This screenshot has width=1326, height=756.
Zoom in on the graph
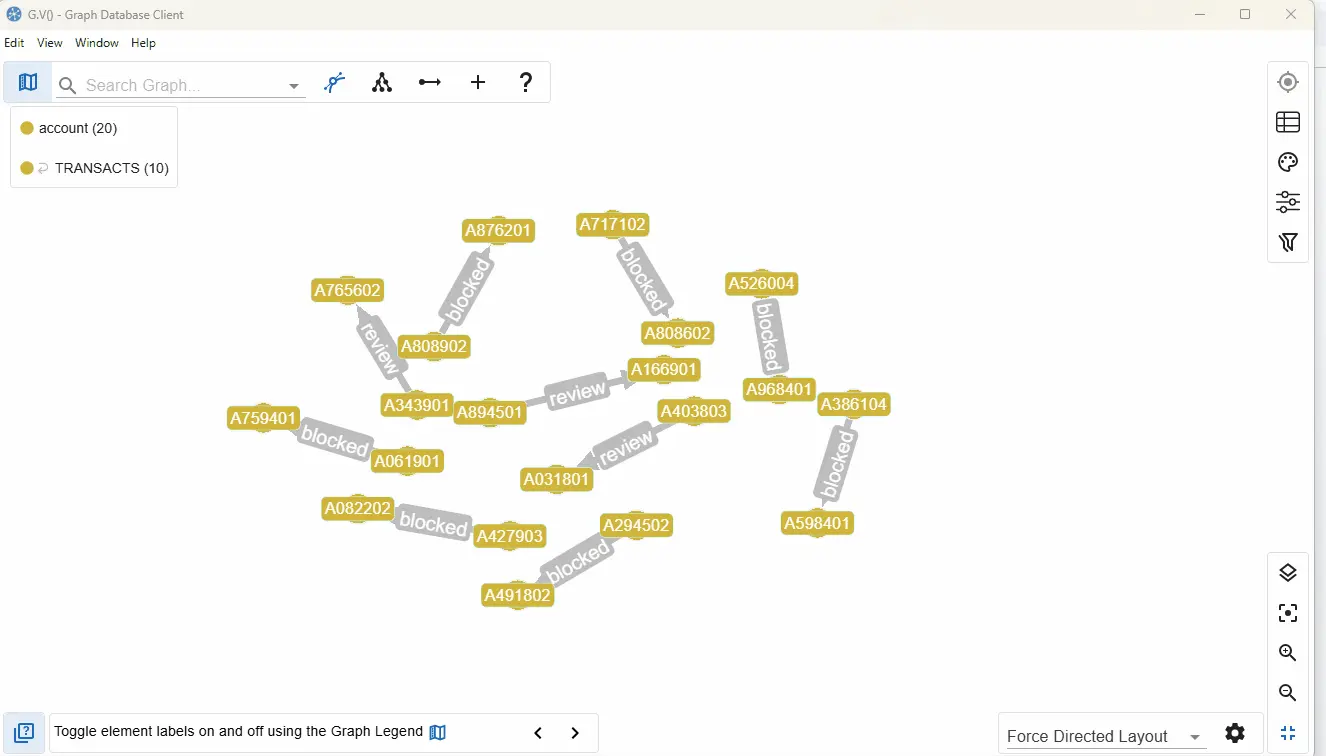click(1287, 652)
